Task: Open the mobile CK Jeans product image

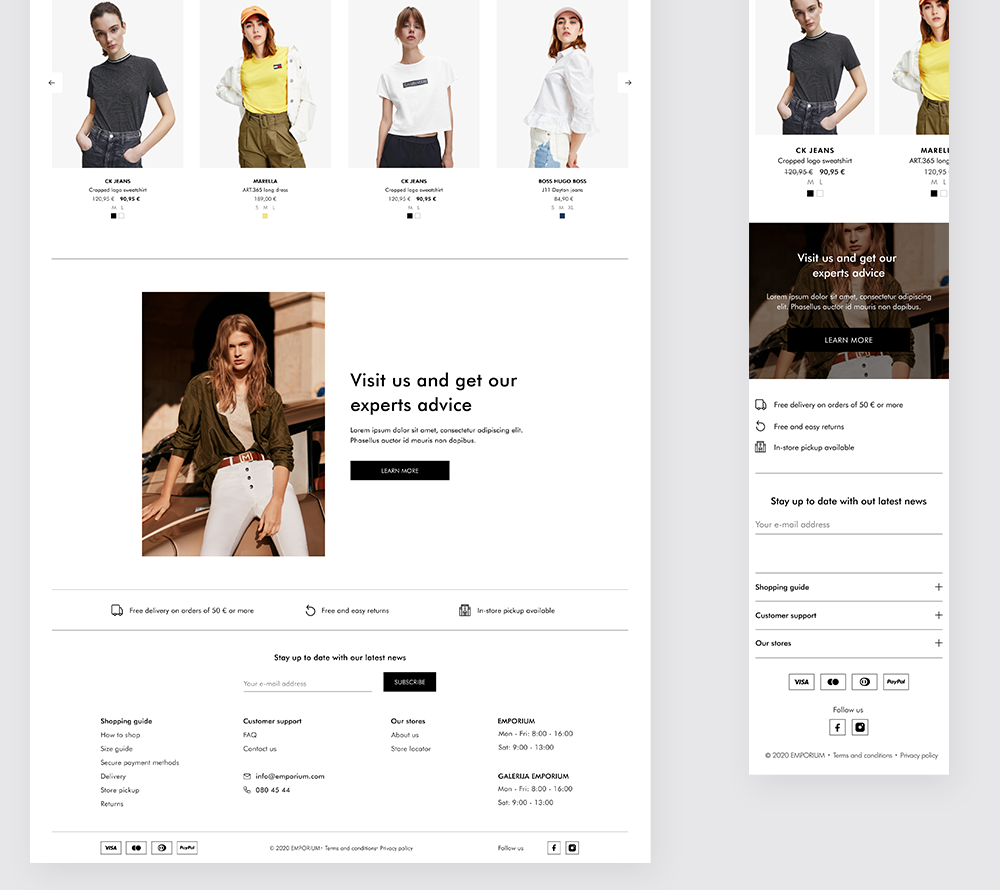Action: [x=814, y=67]
